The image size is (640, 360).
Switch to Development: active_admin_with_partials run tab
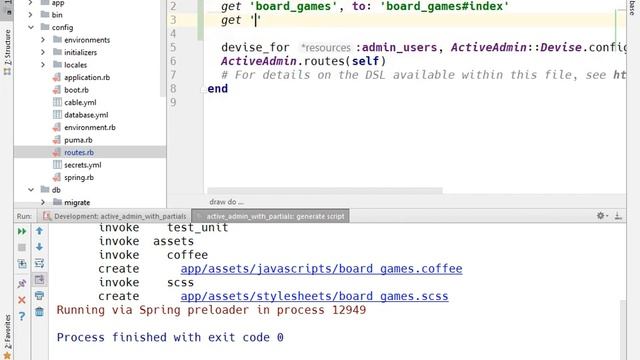[x=114, y=216]
